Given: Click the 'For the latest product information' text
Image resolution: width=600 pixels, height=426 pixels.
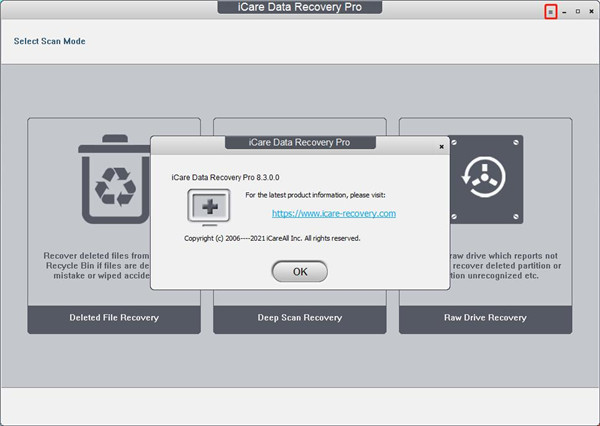Looking at the screenshot, I should pos(315,195).
